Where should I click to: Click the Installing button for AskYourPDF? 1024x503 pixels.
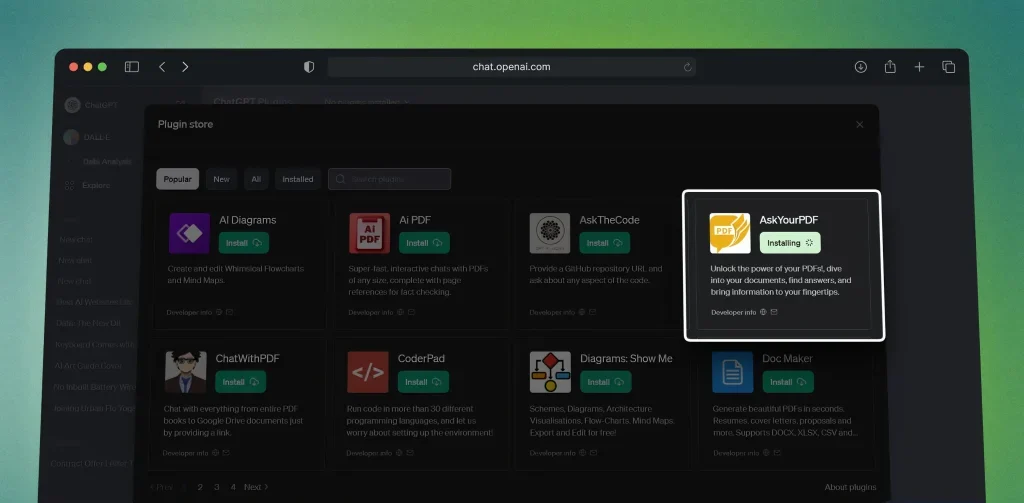790,243
